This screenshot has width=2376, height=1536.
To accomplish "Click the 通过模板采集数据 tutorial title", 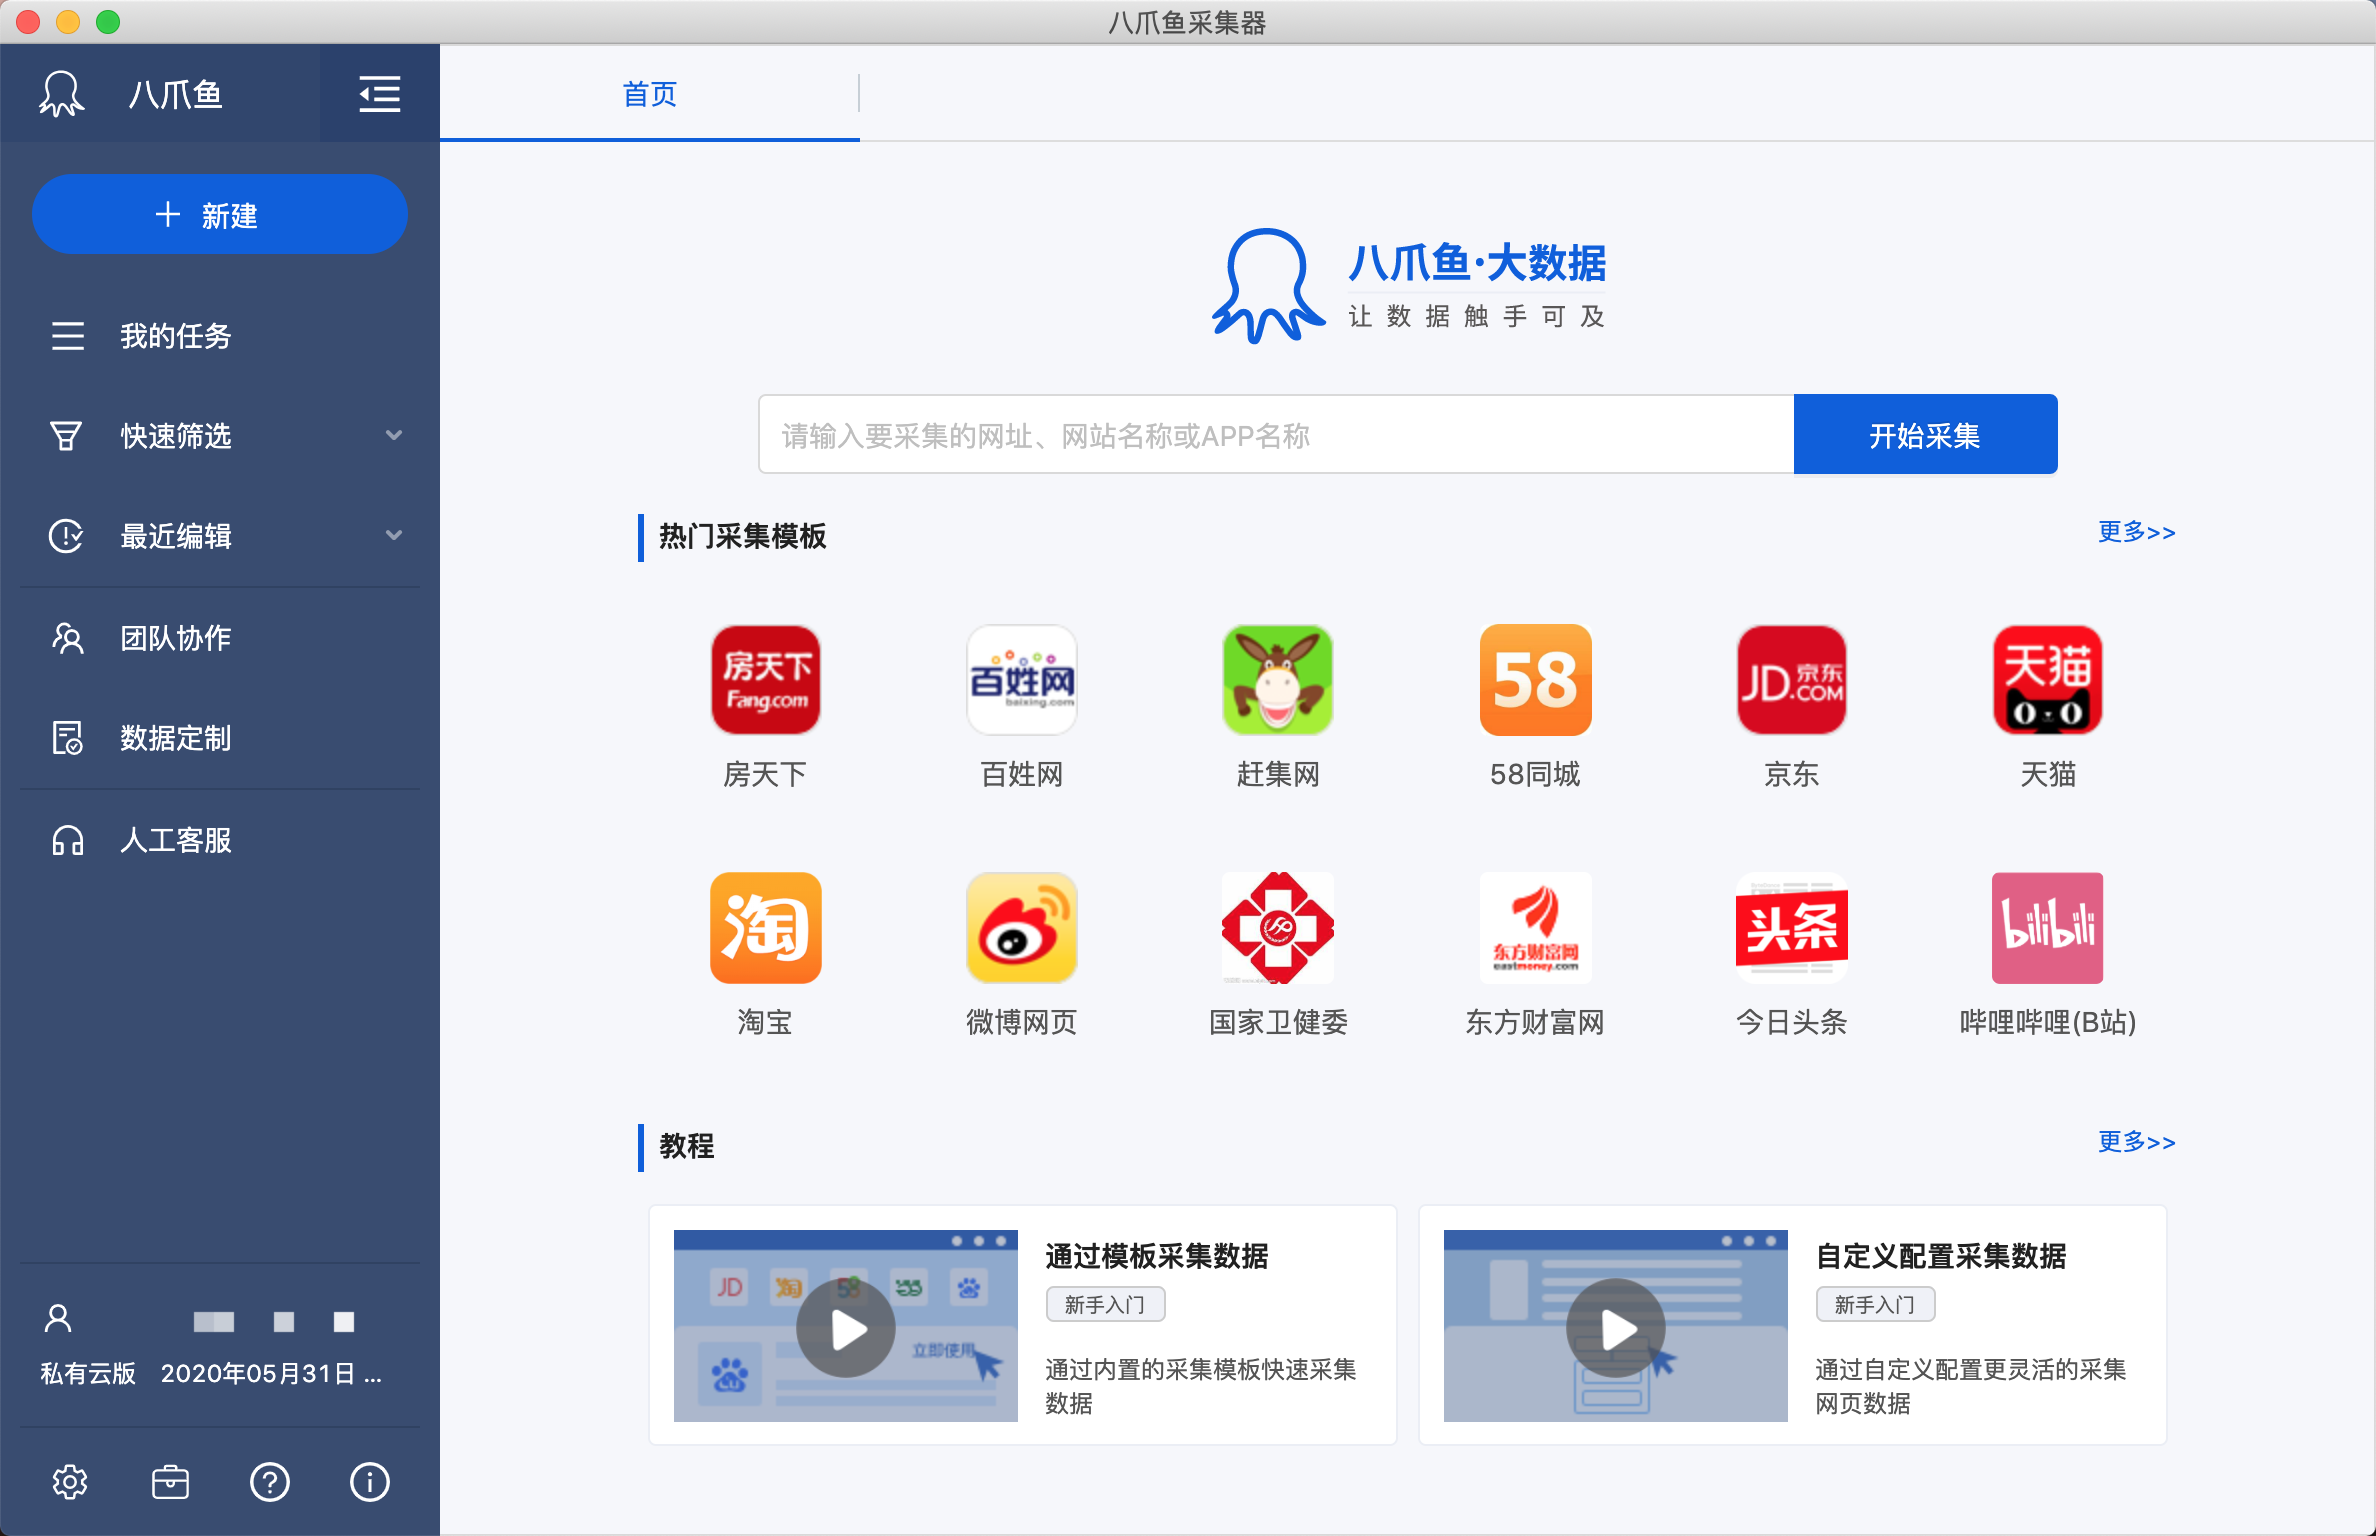I will tap(1157, 1256).
